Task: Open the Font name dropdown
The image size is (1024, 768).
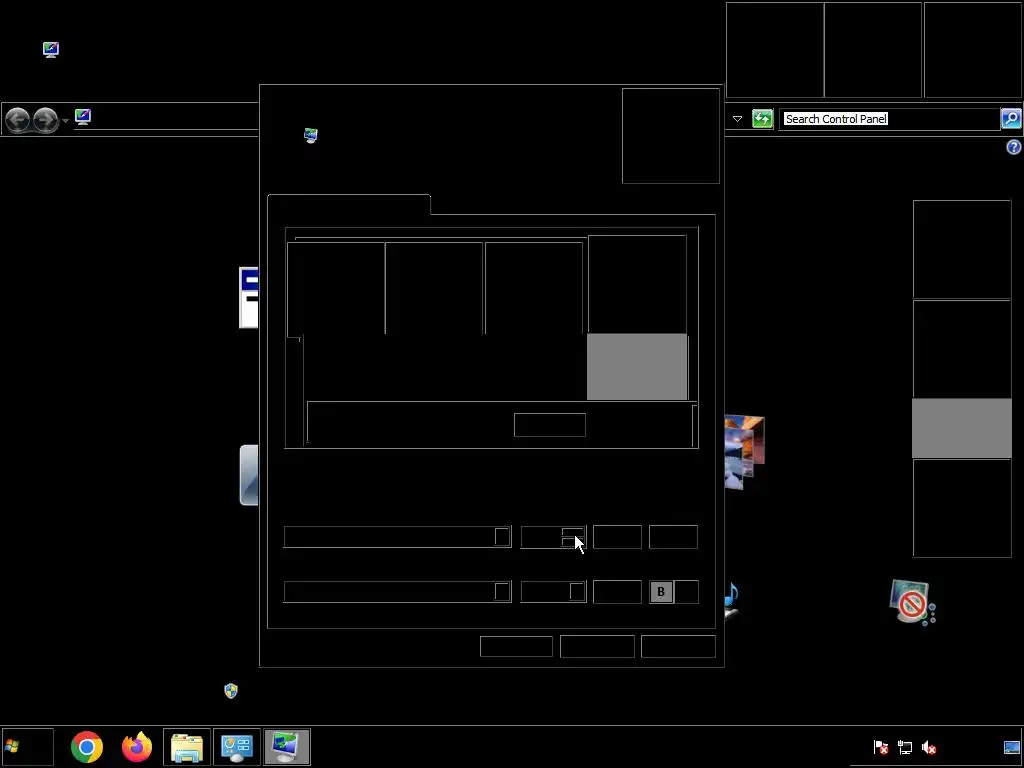Action: (502, 592)
